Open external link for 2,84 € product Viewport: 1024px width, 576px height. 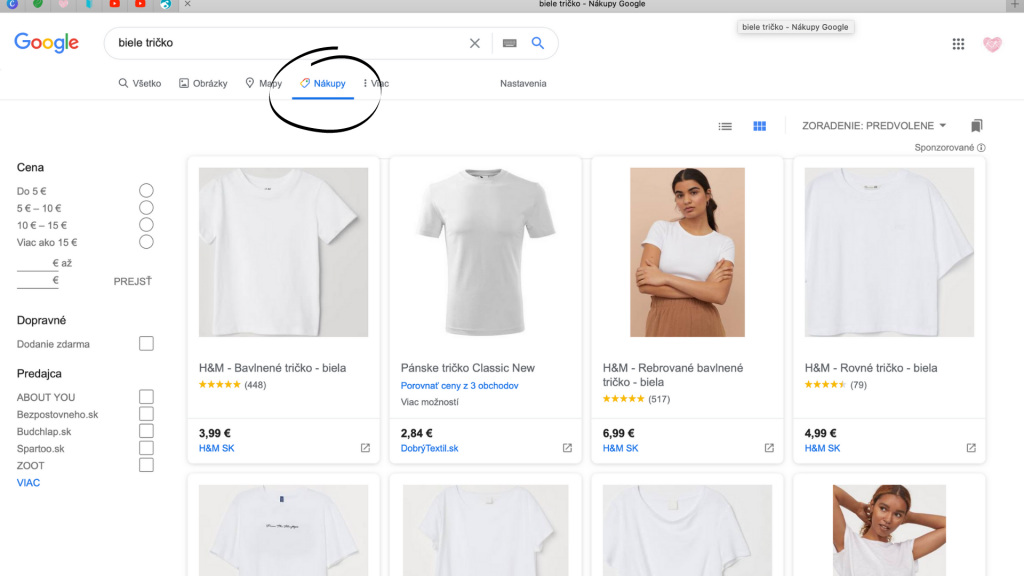[x=567, y=448]
